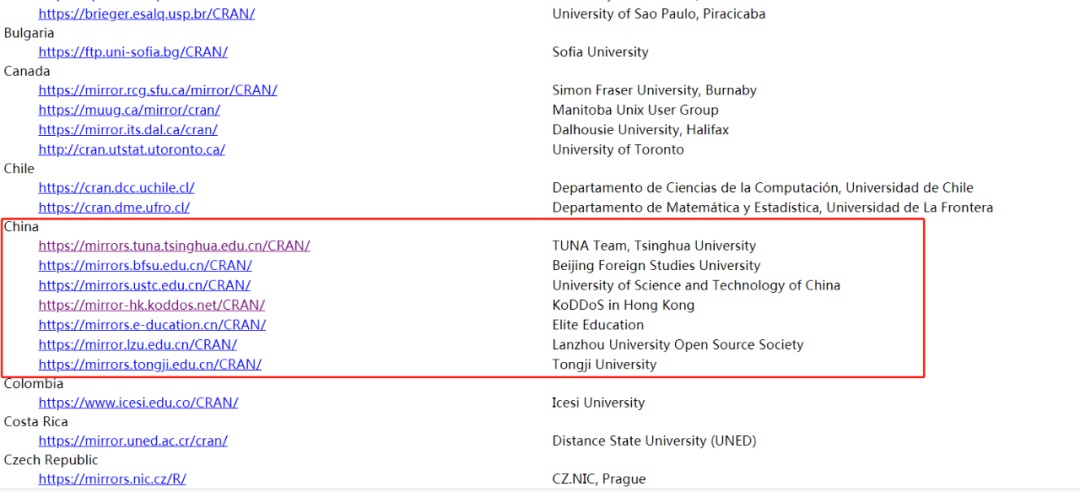Visit the cran.dme.ufro.cl link
Image resolution: width=1080 pixels, height=492 pixels.
[x=114, y=207]
